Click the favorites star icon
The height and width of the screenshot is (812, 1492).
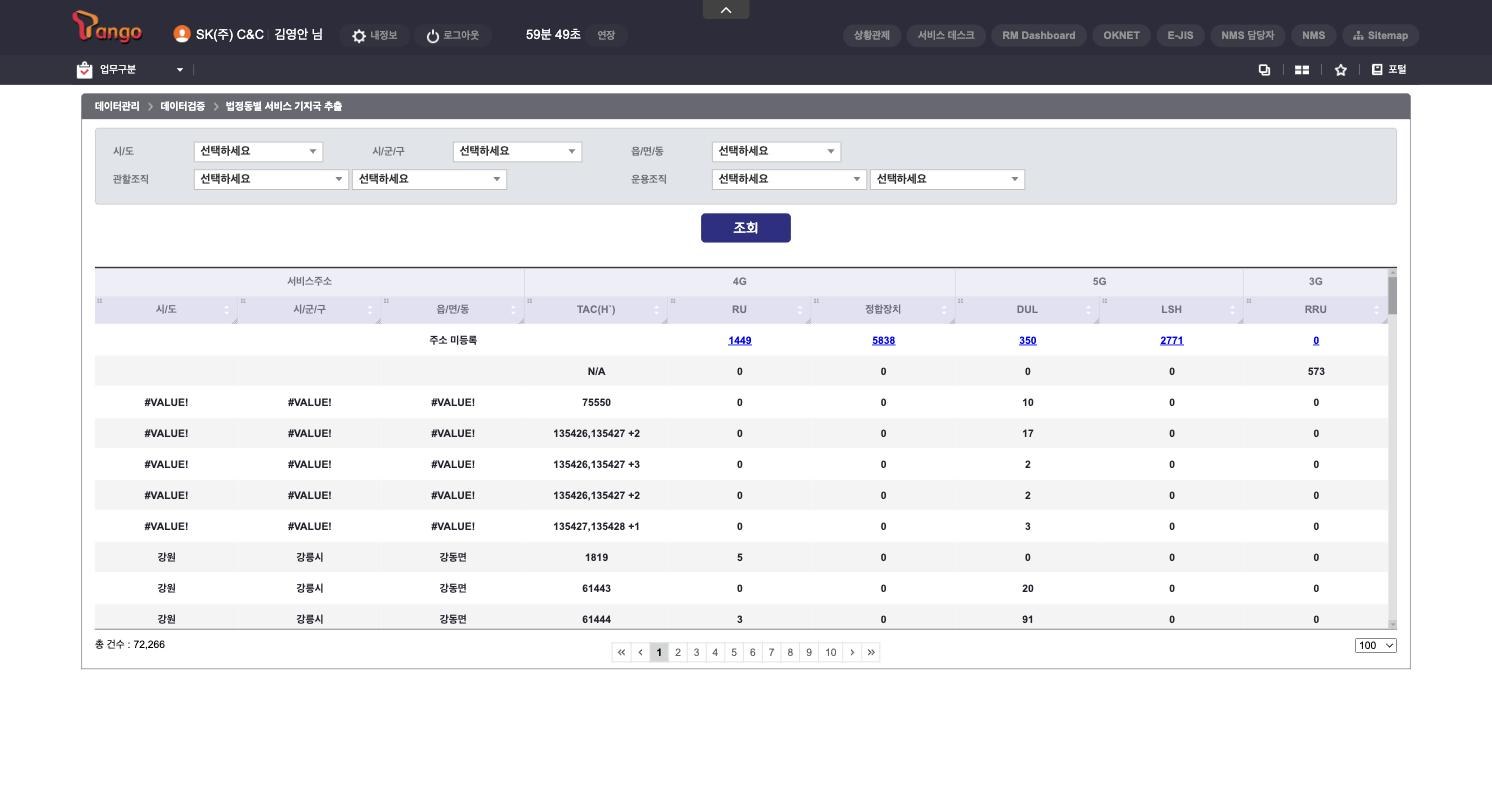pyautogui.click(x=1341, y=70)
